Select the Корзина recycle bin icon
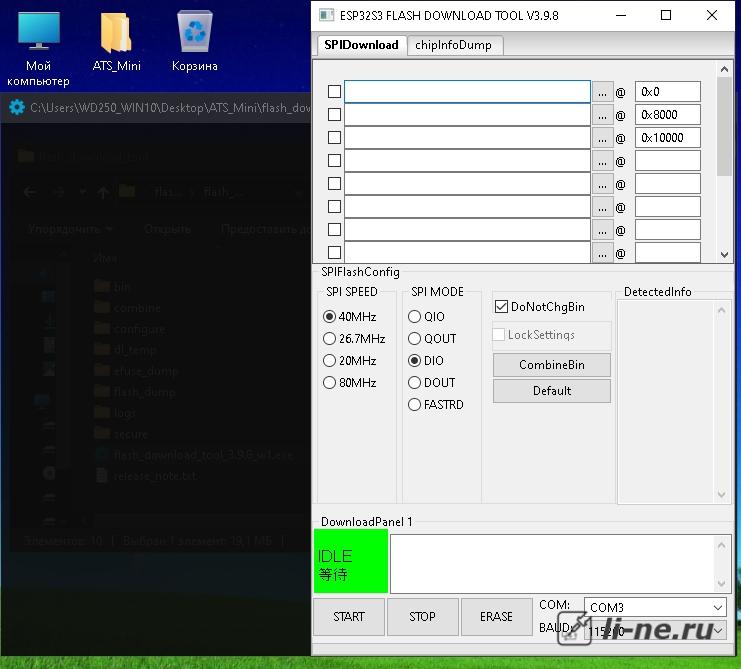 [x=194, y=41]
